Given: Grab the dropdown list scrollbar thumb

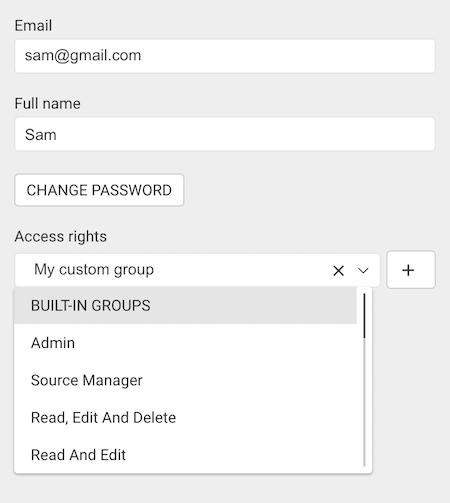Looking at the screenshot, I should 364,316.
